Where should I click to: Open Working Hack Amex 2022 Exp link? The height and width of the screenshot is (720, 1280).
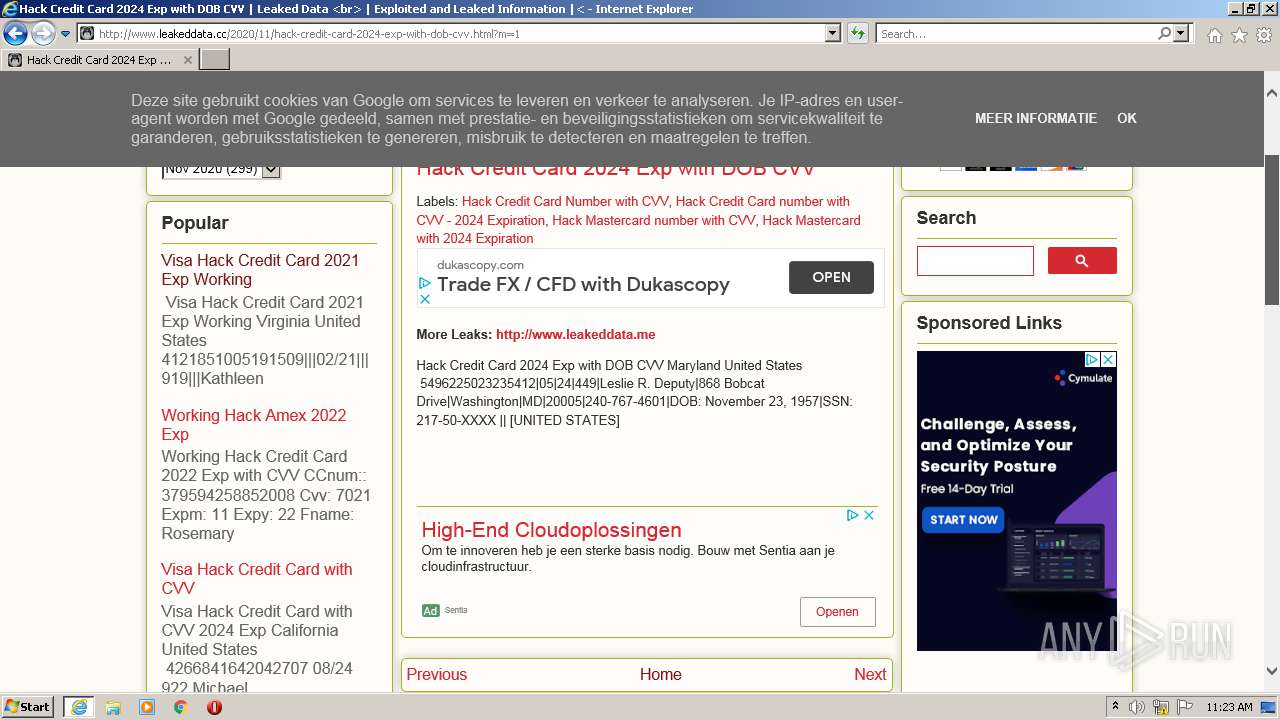pos(254,425)
